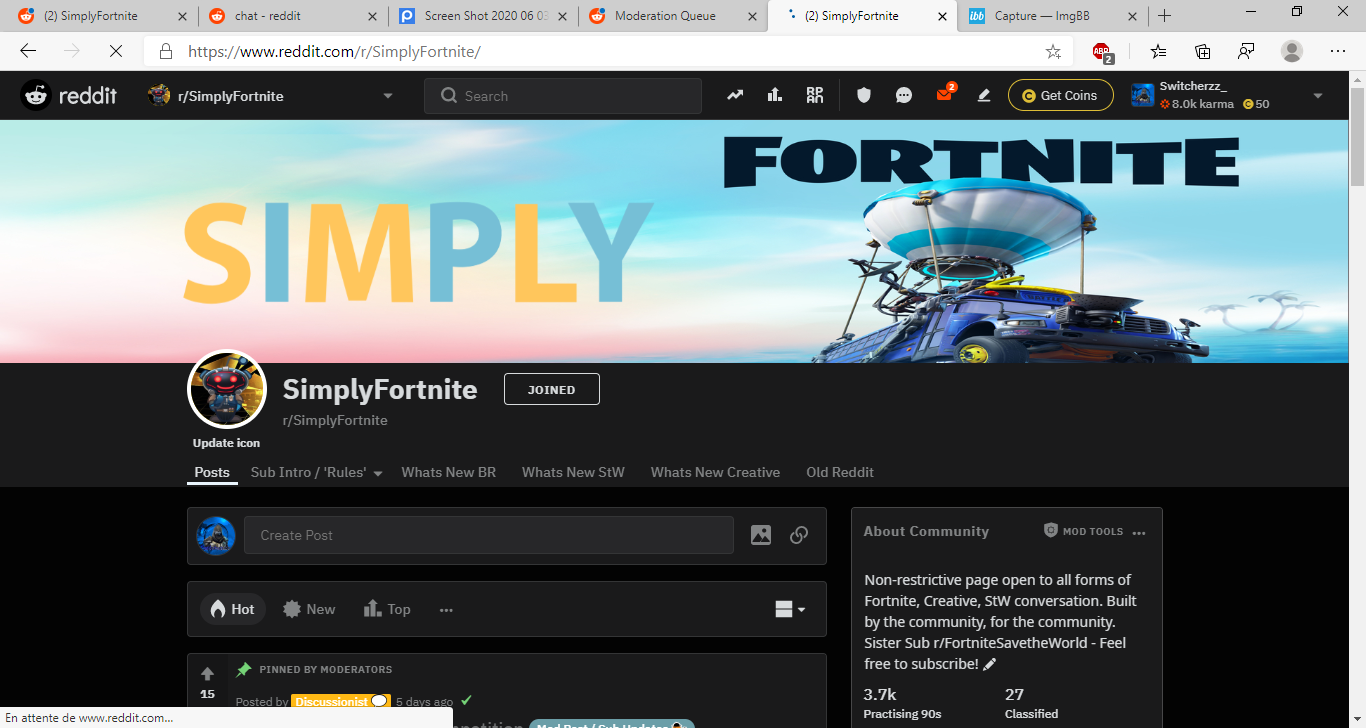The height and width of the screenshot is (728, 1366).
Task: Open Reddit chat speech-bubble icon
Action: pos(904,96)
